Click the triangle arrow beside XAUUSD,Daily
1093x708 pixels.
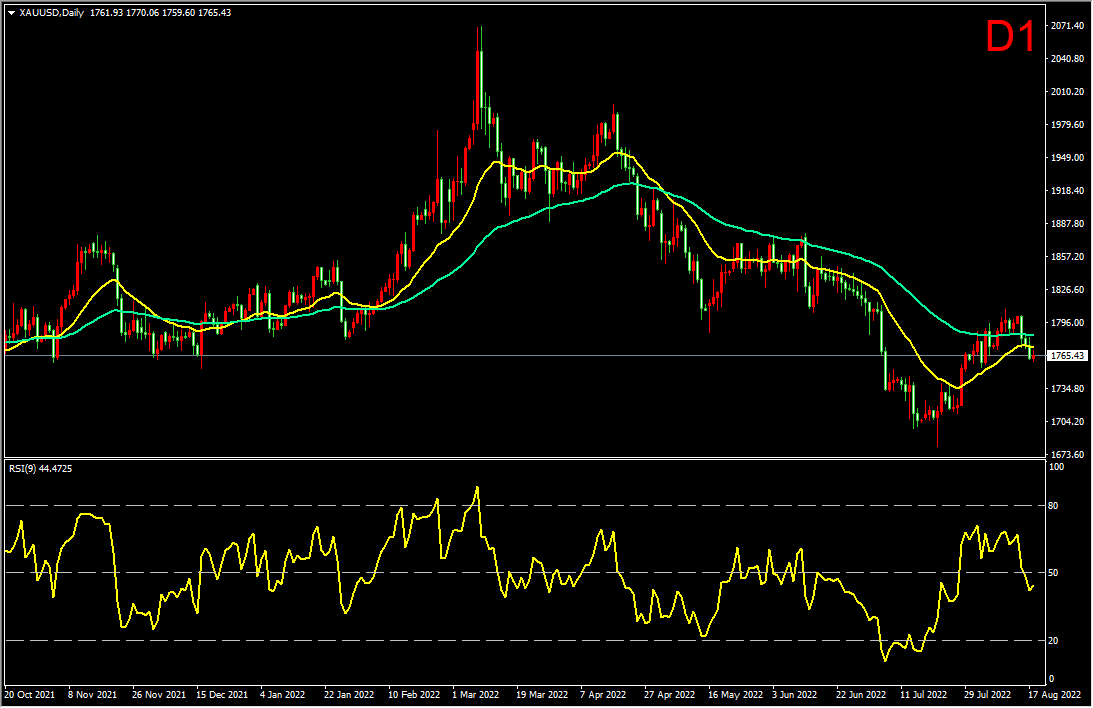click(x=11, y=13)
